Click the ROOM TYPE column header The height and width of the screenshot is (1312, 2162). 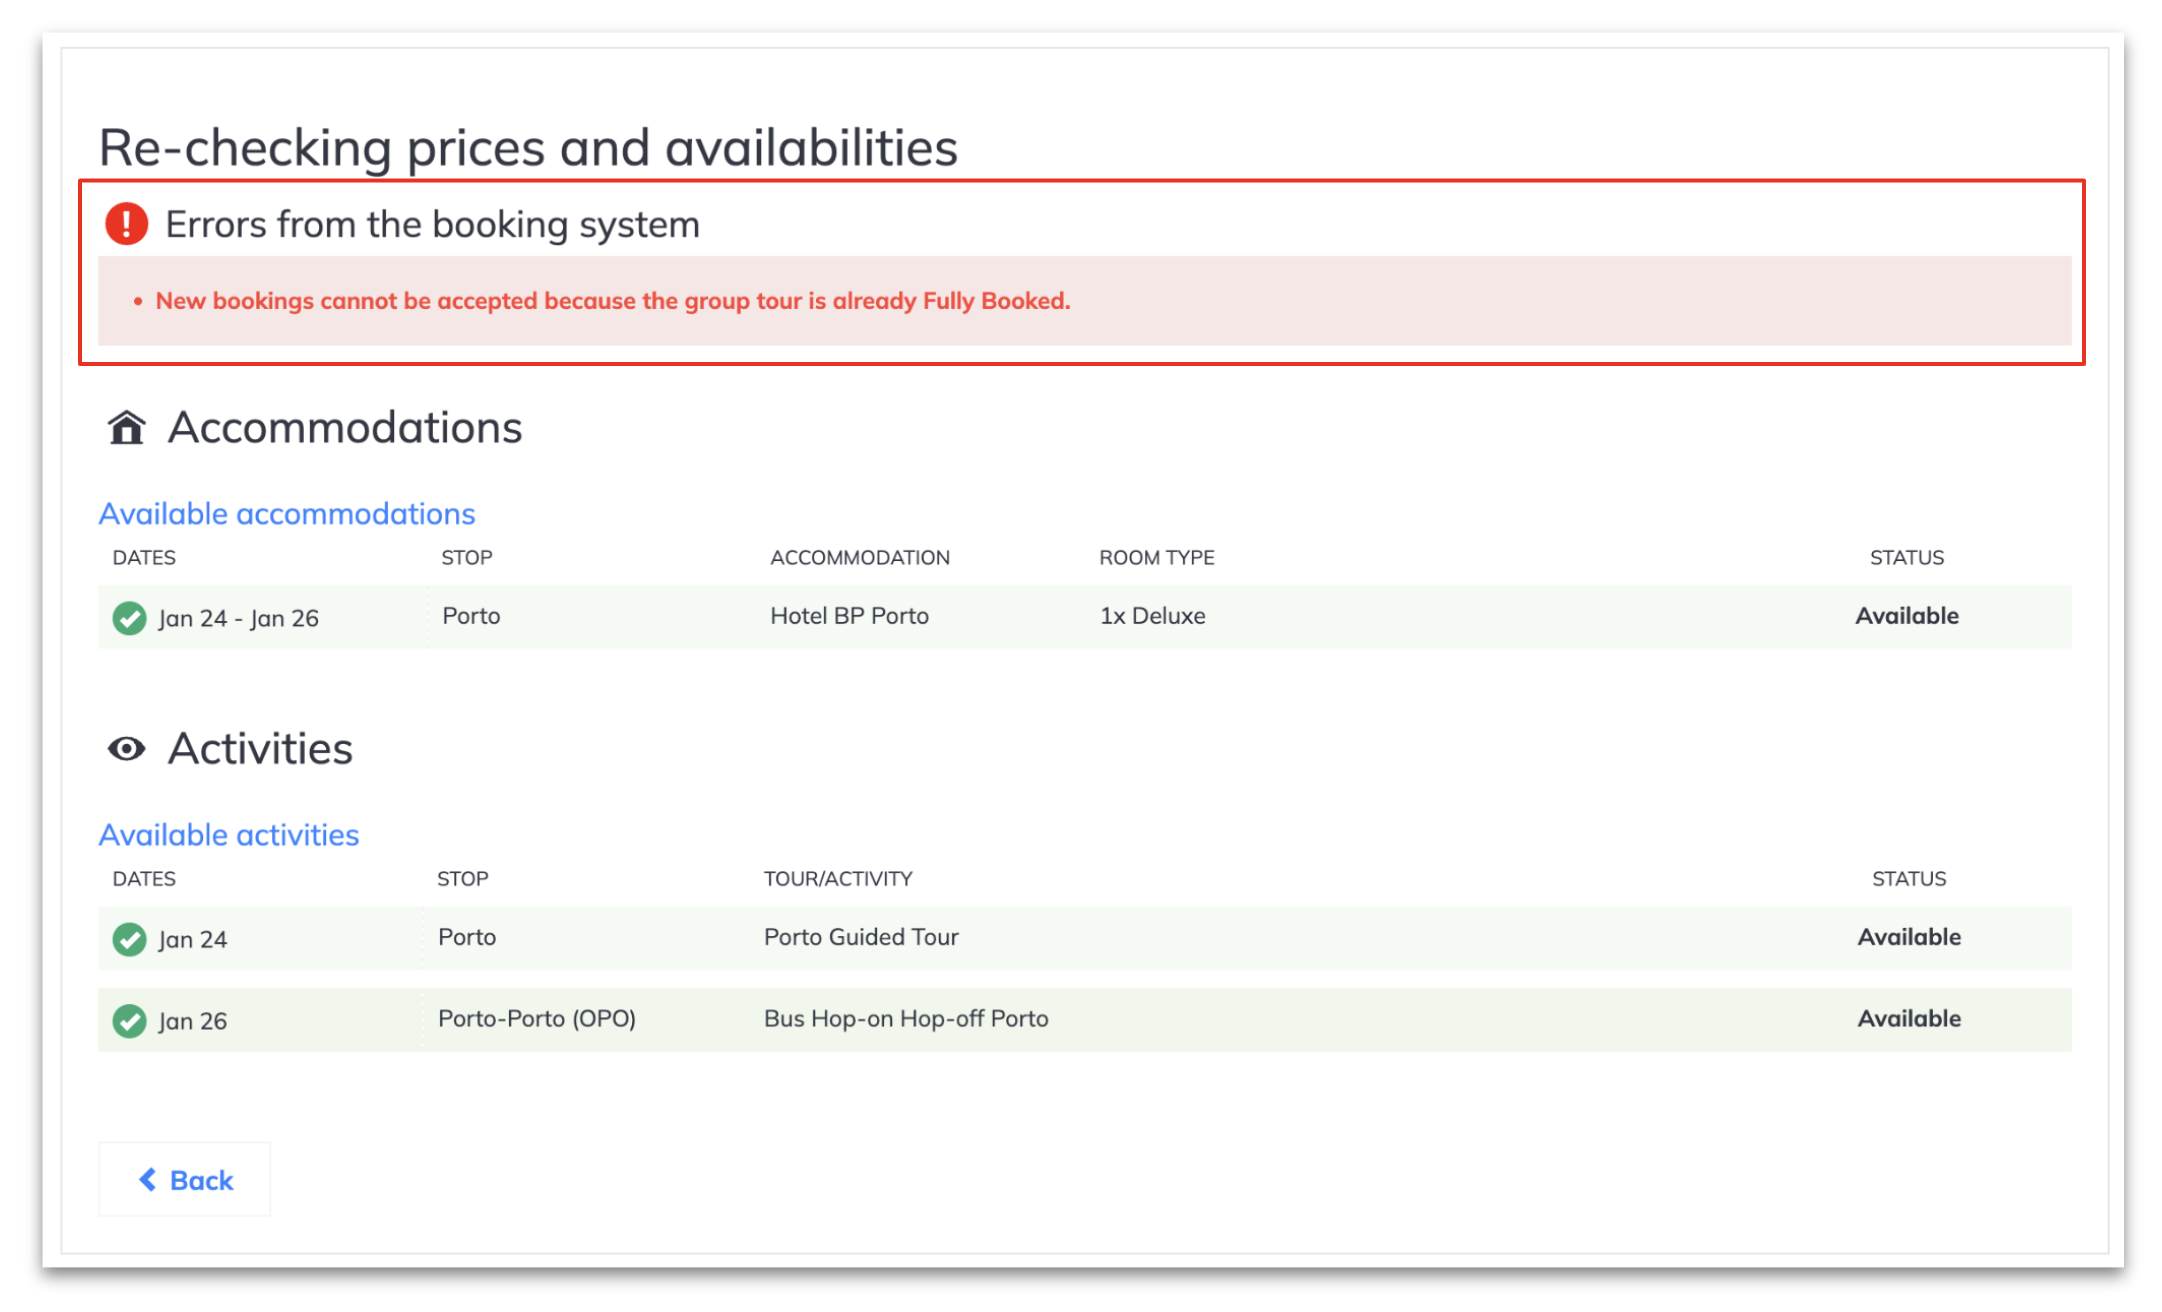(1157, 558)
